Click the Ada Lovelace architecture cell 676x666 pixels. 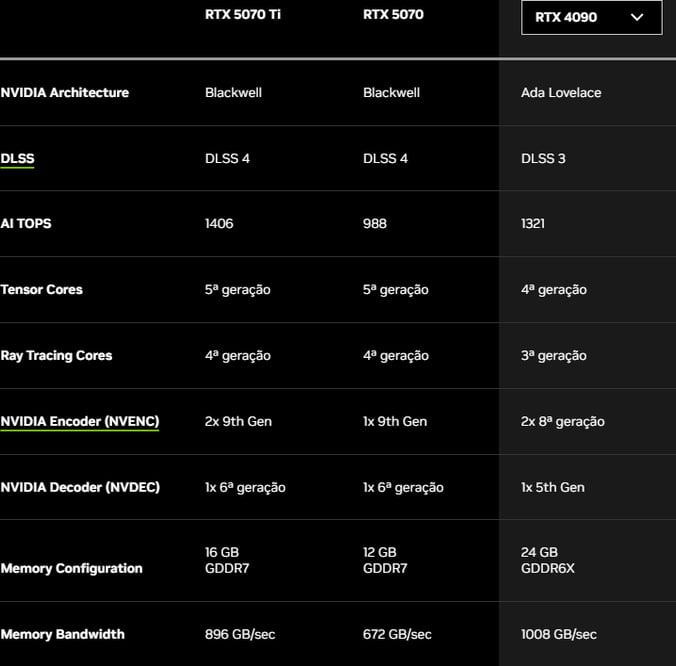[561, 93]
